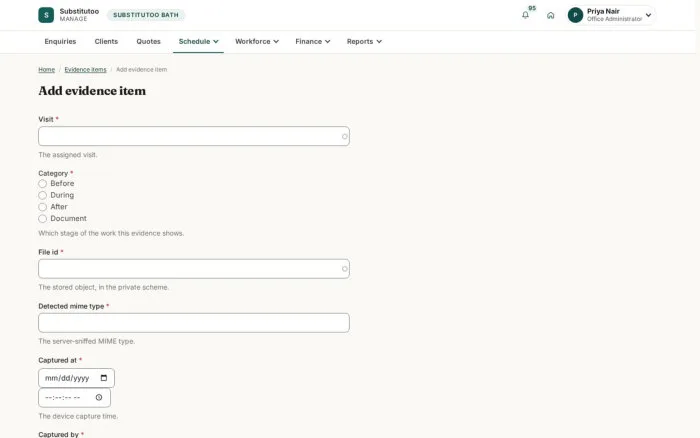The width and height of the screenshot is (700, 438).
Task: Click 'The server-sniffed MIME type.' hint
Action: 87,341
